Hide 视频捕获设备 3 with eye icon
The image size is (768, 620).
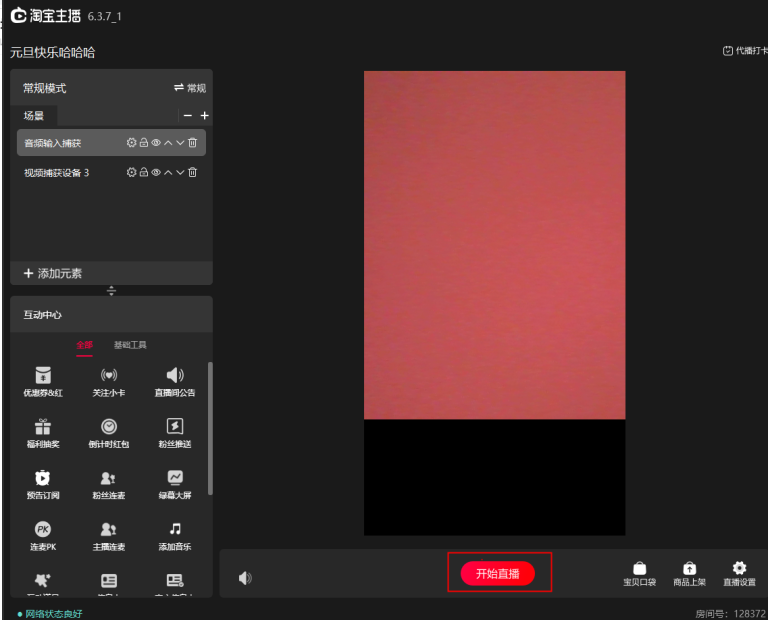pos(156,172)
